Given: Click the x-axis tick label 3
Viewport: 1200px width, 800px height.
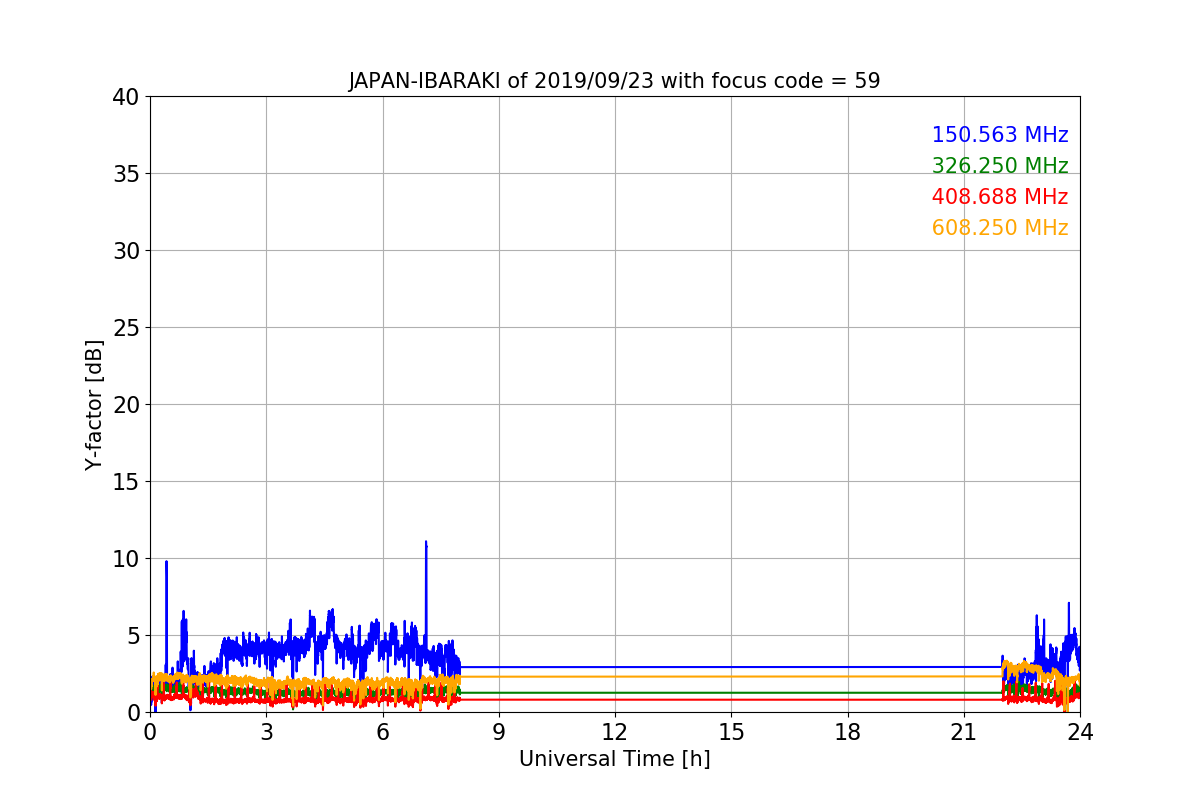Looking at the screenshot, I should pos(266,732).
